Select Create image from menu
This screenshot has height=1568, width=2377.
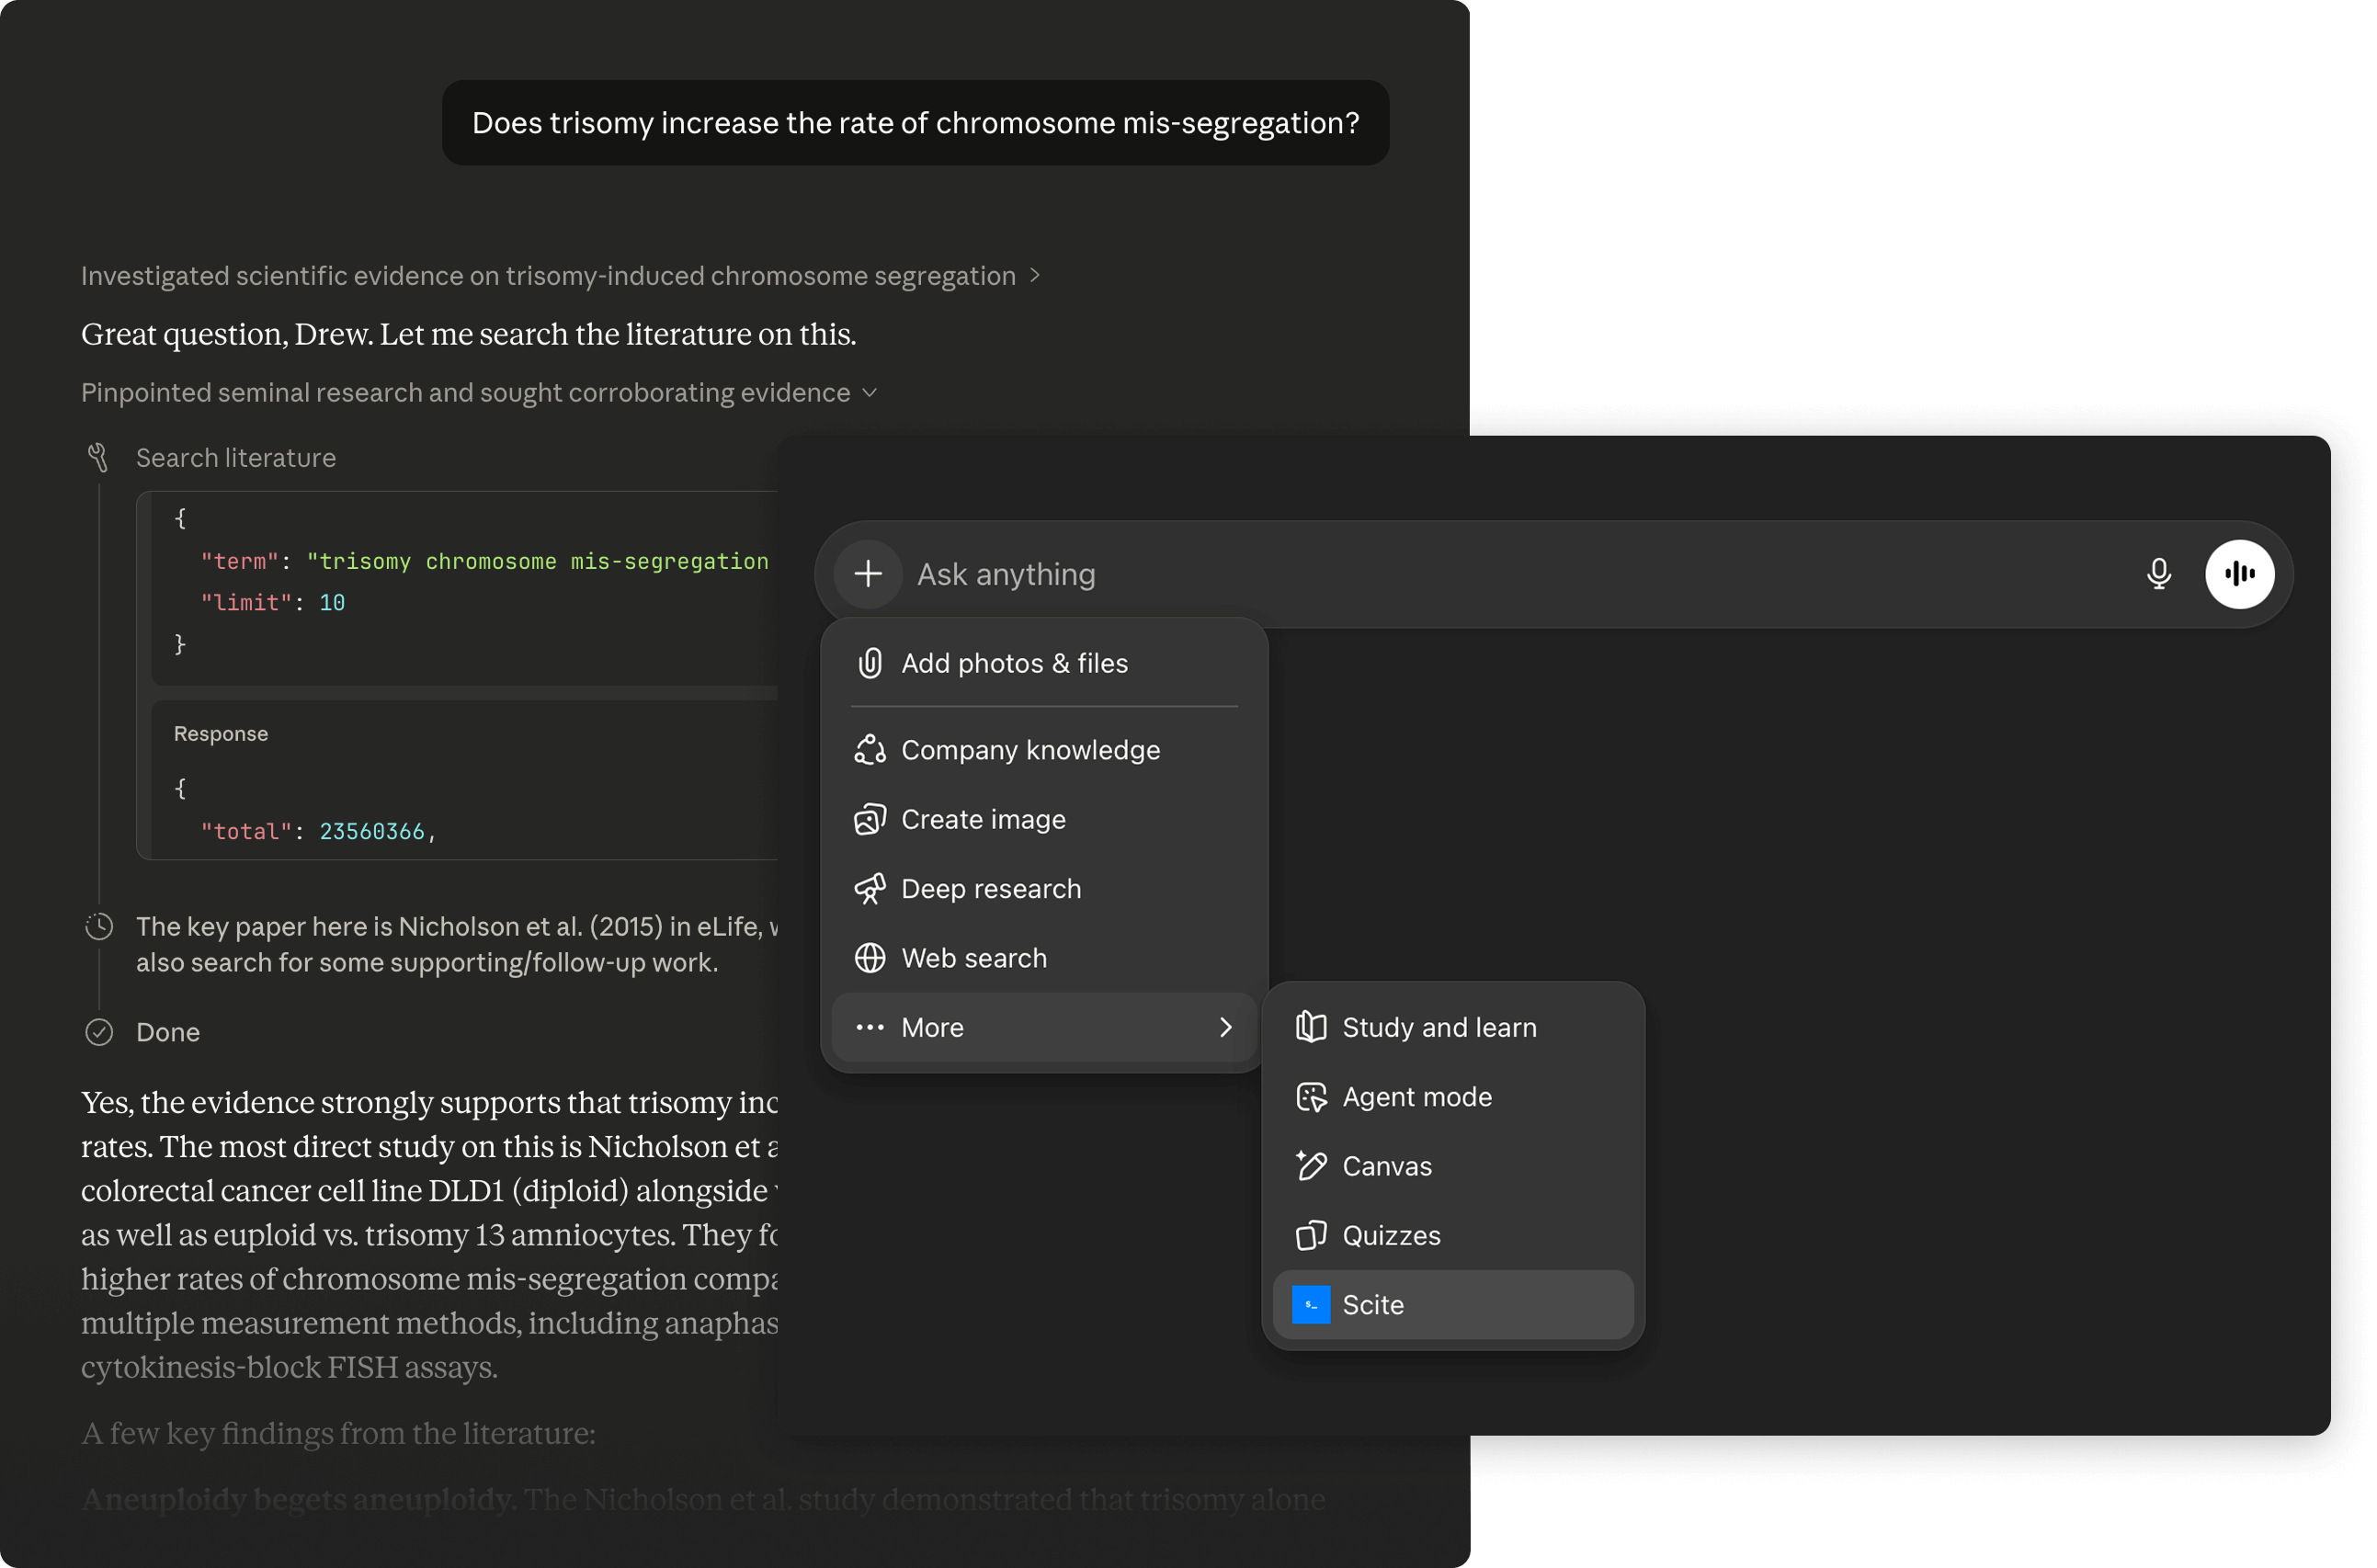point(983,820)
